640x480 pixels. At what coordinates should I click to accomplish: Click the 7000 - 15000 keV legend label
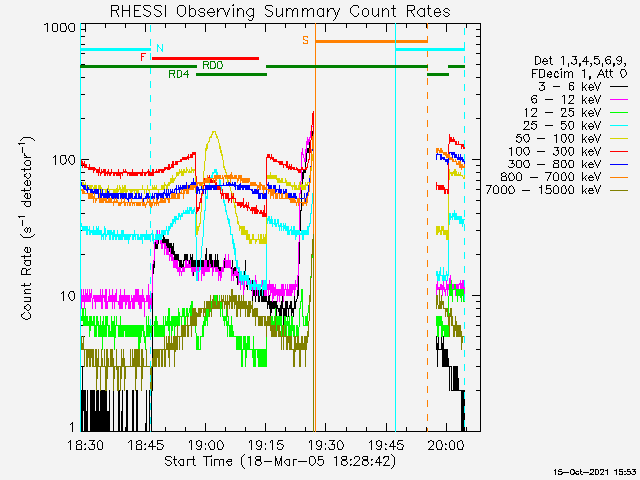pyautogui.click(x=544, y=190)
